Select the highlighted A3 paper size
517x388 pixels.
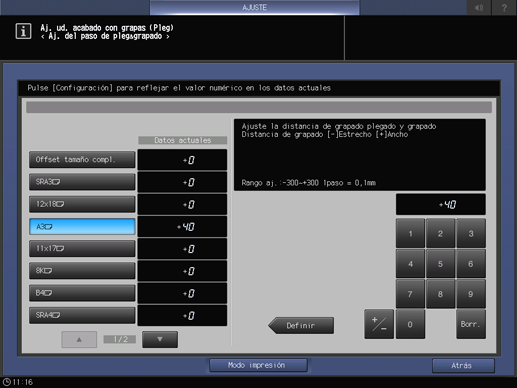point(82,227)
